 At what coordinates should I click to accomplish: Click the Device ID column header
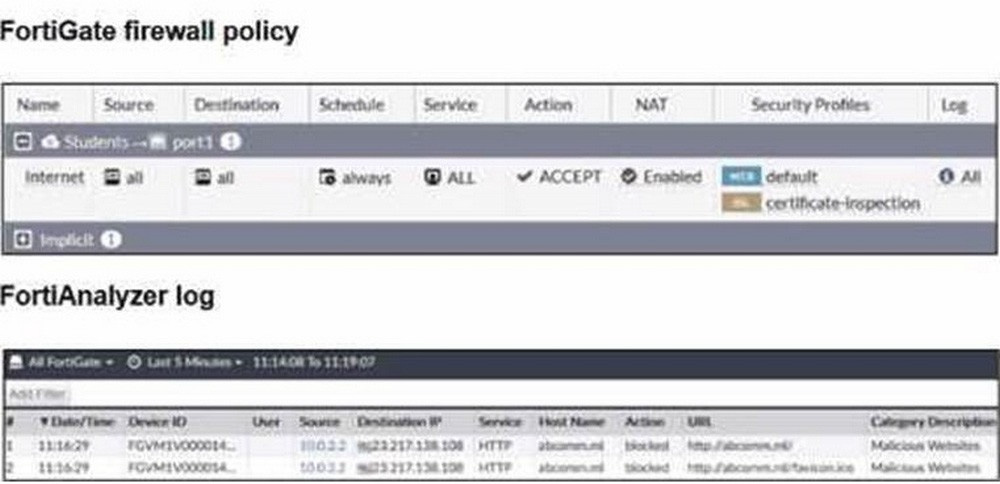coord(158,422)
